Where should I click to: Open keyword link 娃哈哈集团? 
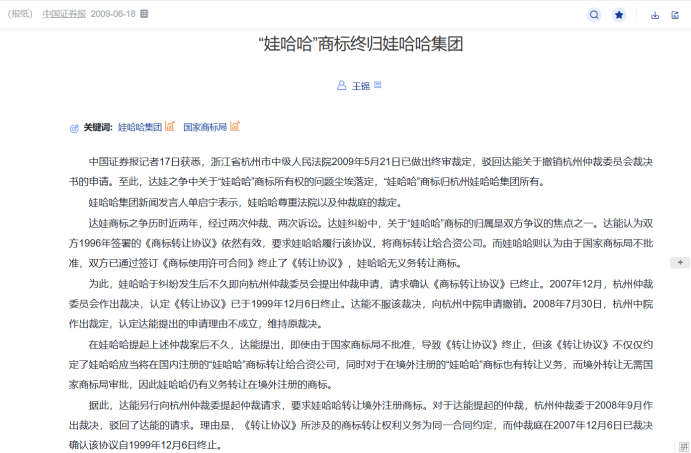[140, 127]
